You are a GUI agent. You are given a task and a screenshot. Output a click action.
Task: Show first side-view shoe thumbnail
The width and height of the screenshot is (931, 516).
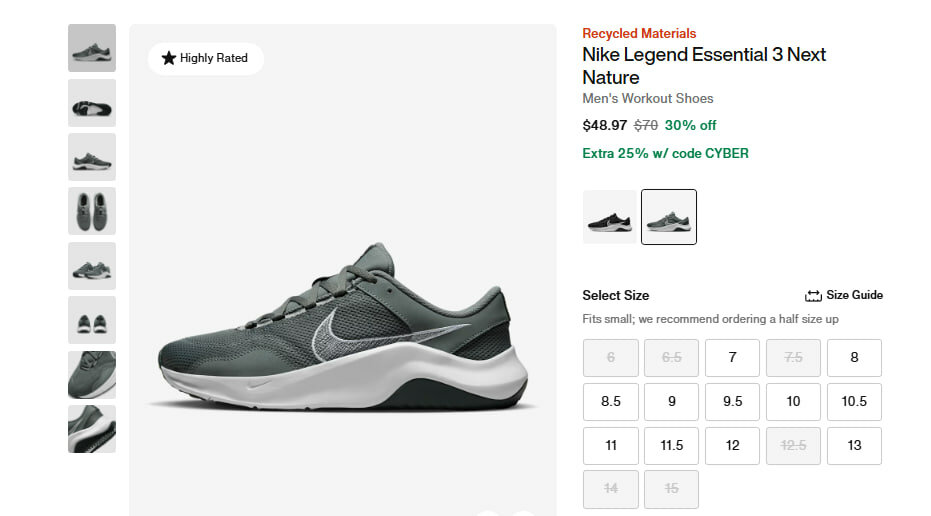coord(92,48)
